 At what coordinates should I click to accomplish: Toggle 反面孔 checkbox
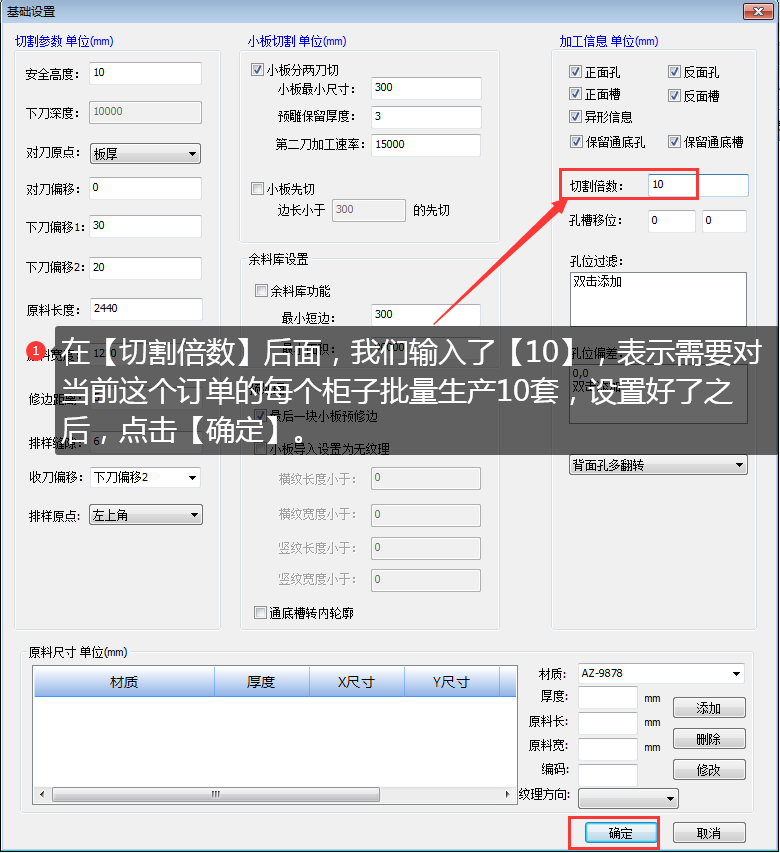[x=674, y=71]
